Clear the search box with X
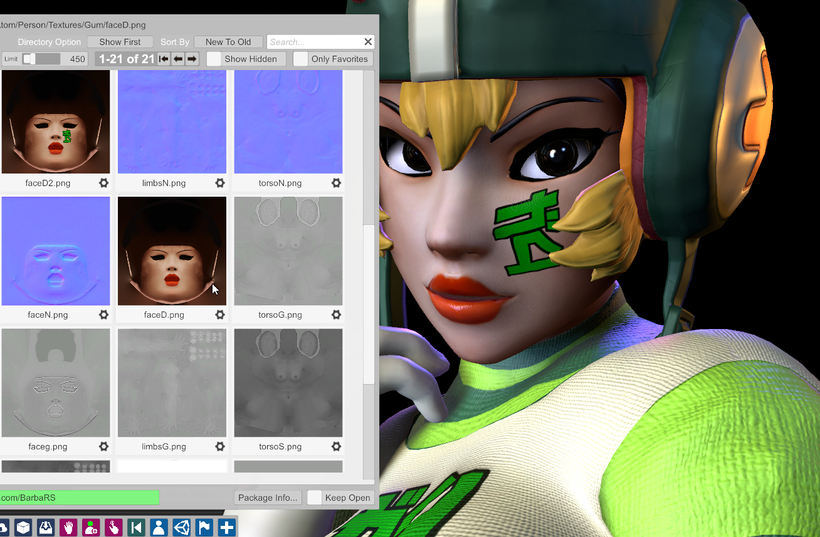Image resolution: width=820 pixels, height=537 pixels. click(x=368, y=42)
